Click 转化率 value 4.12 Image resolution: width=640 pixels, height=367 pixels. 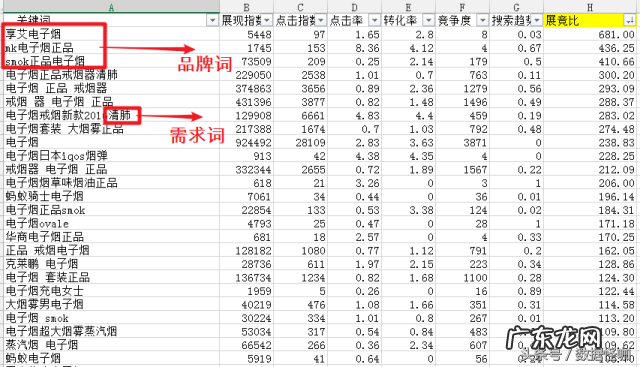(x=421, y=48)
